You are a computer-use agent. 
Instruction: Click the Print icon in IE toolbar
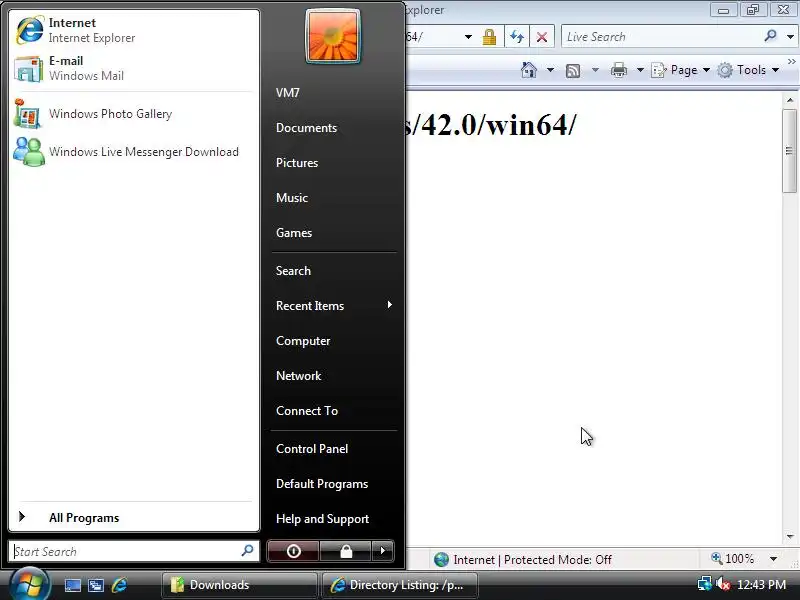[x=619, y=70]
